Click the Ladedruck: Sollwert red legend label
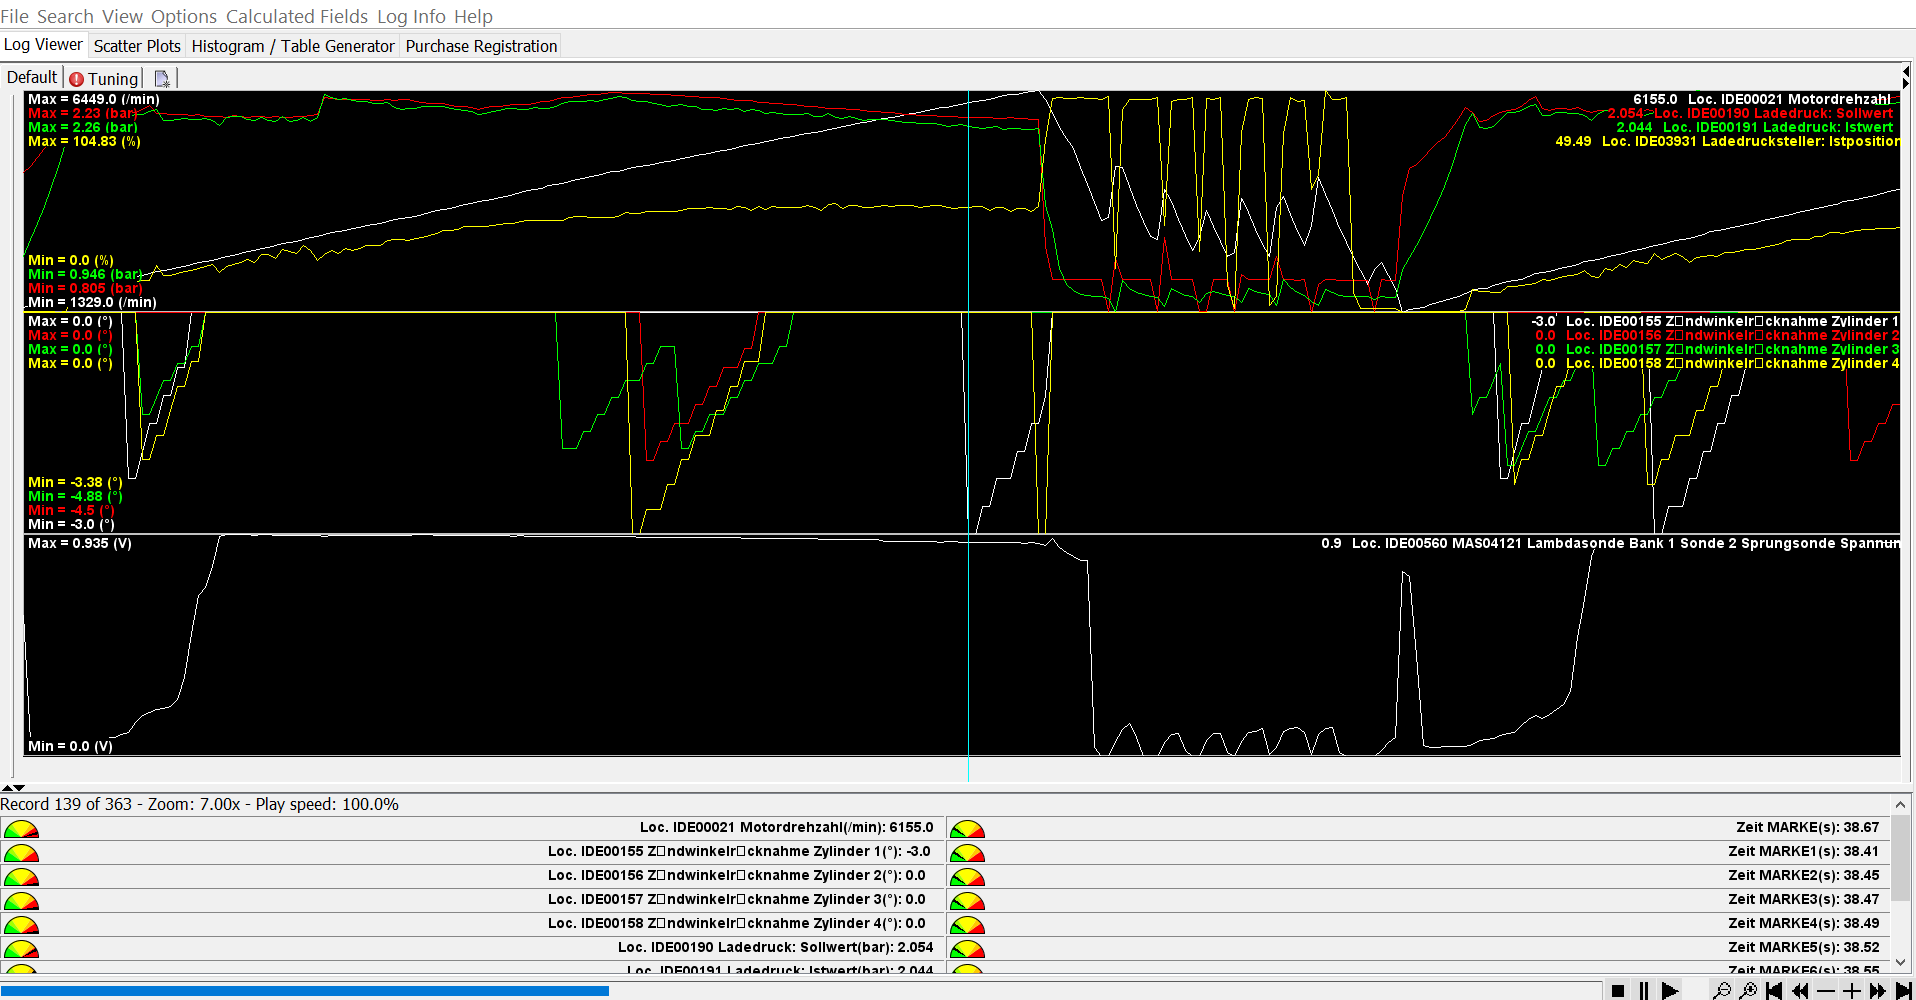 pos(1751,113)
